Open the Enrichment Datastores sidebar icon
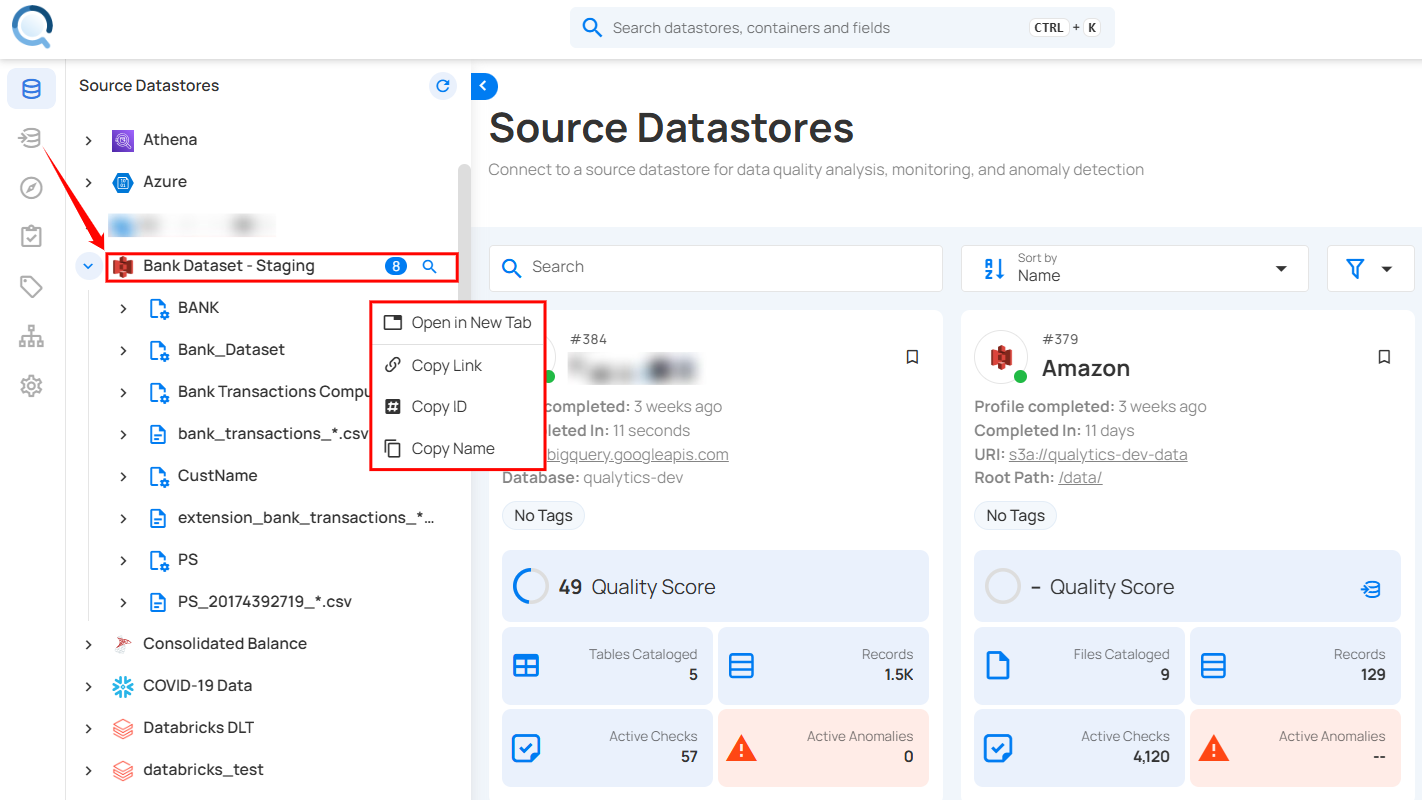This screenshot has height=800, width=1422. coord(31,138)
